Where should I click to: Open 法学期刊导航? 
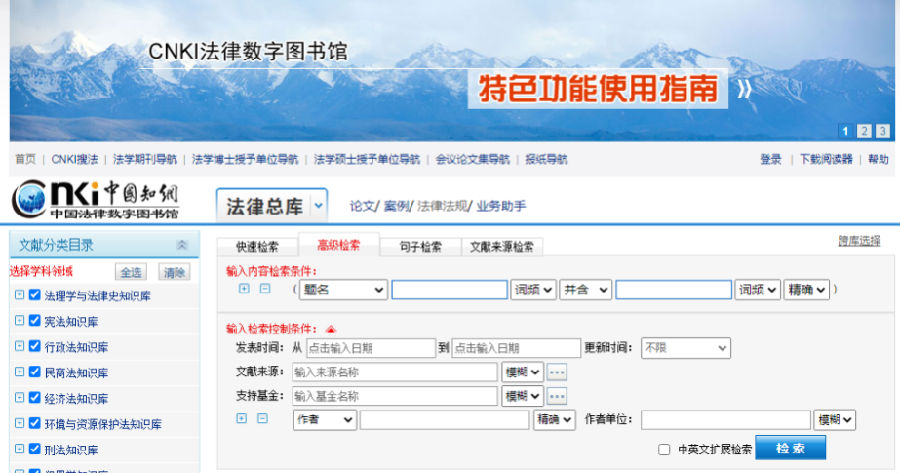145,159
